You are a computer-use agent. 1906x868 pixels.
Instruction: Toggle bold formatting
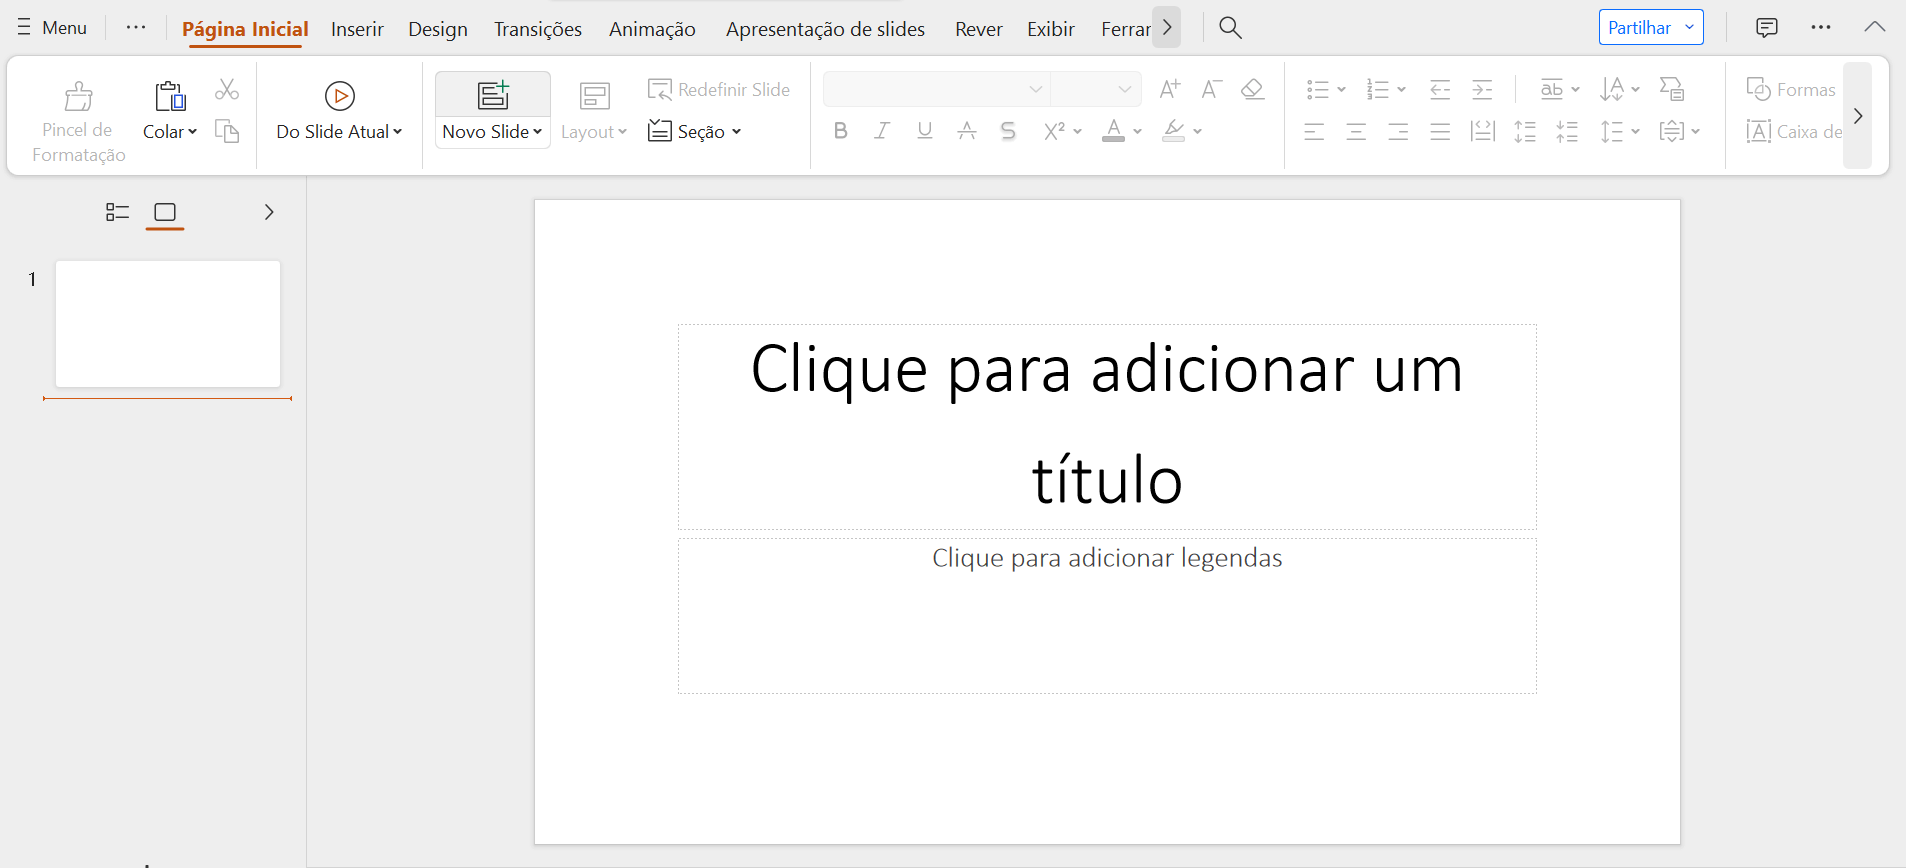[x=840, y=131]
